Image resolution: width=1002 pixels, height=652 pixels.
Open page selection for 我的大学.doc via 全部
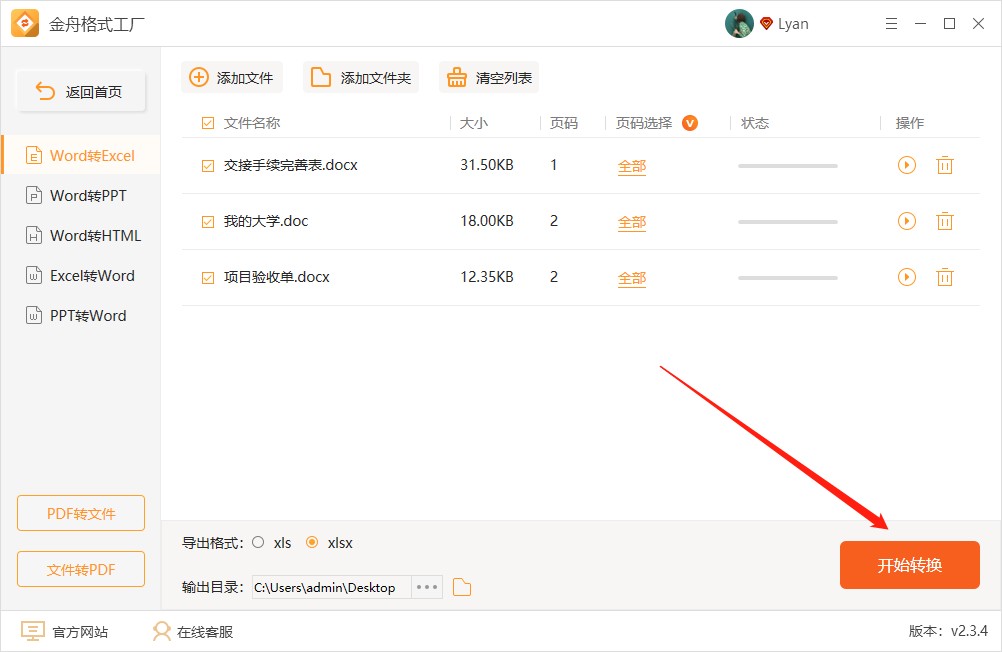(x=631, y=221)
